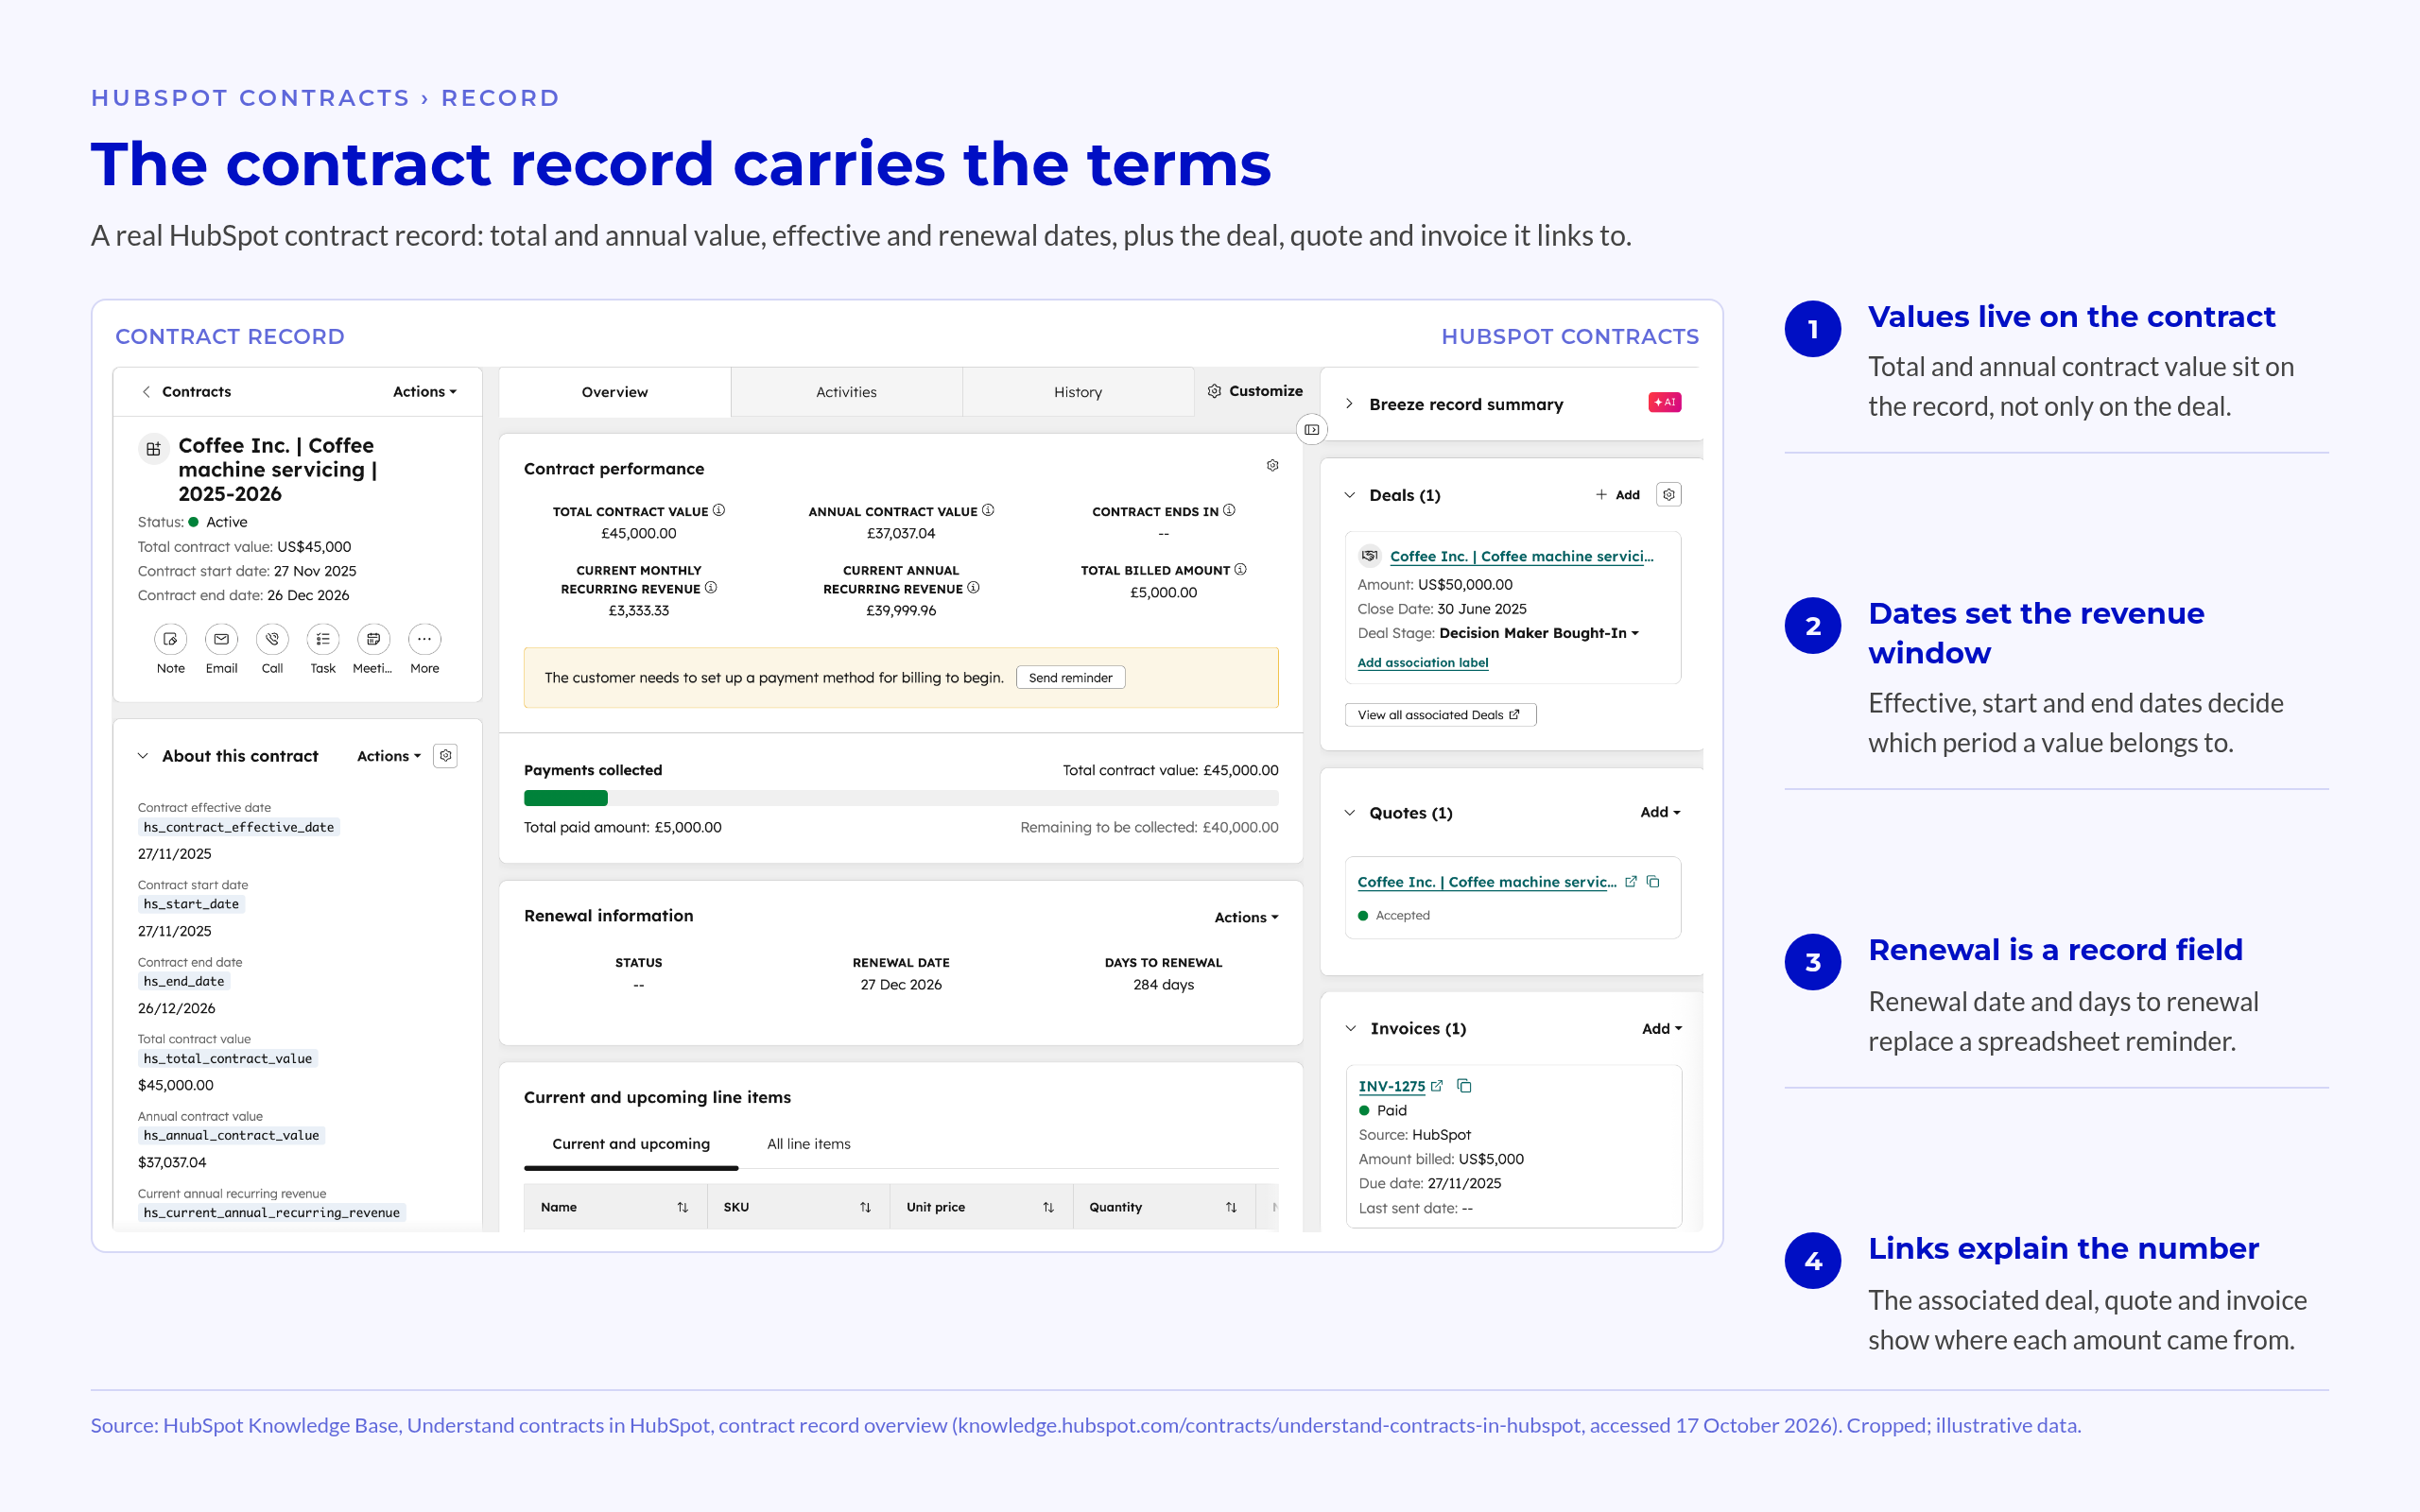Open About this contract Actions dropdown

(x=388, y=756)
